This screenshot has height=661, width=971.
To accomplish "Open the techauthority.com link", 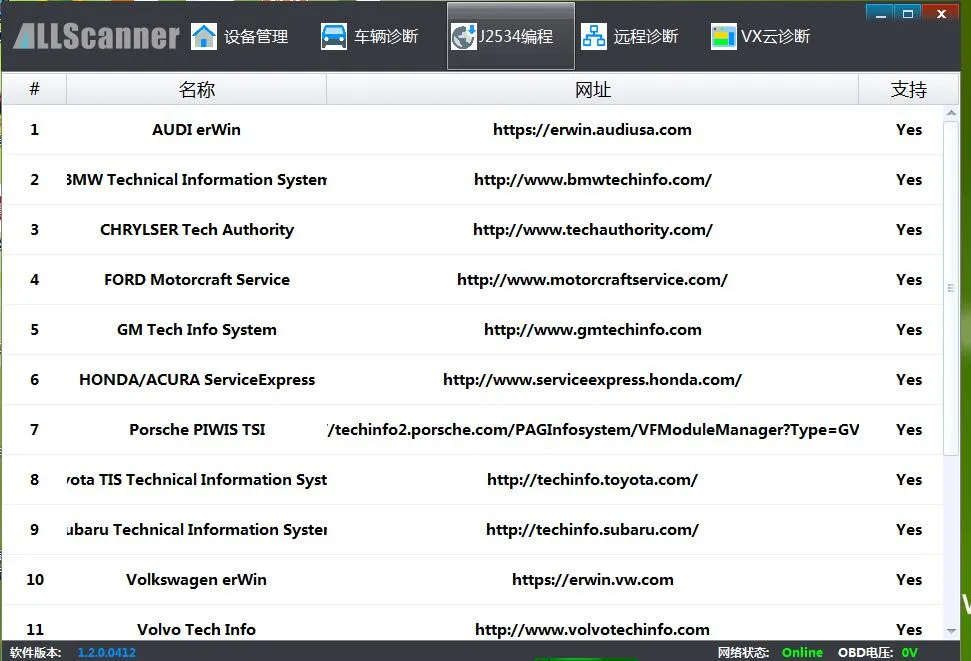I will coord(593,230).
